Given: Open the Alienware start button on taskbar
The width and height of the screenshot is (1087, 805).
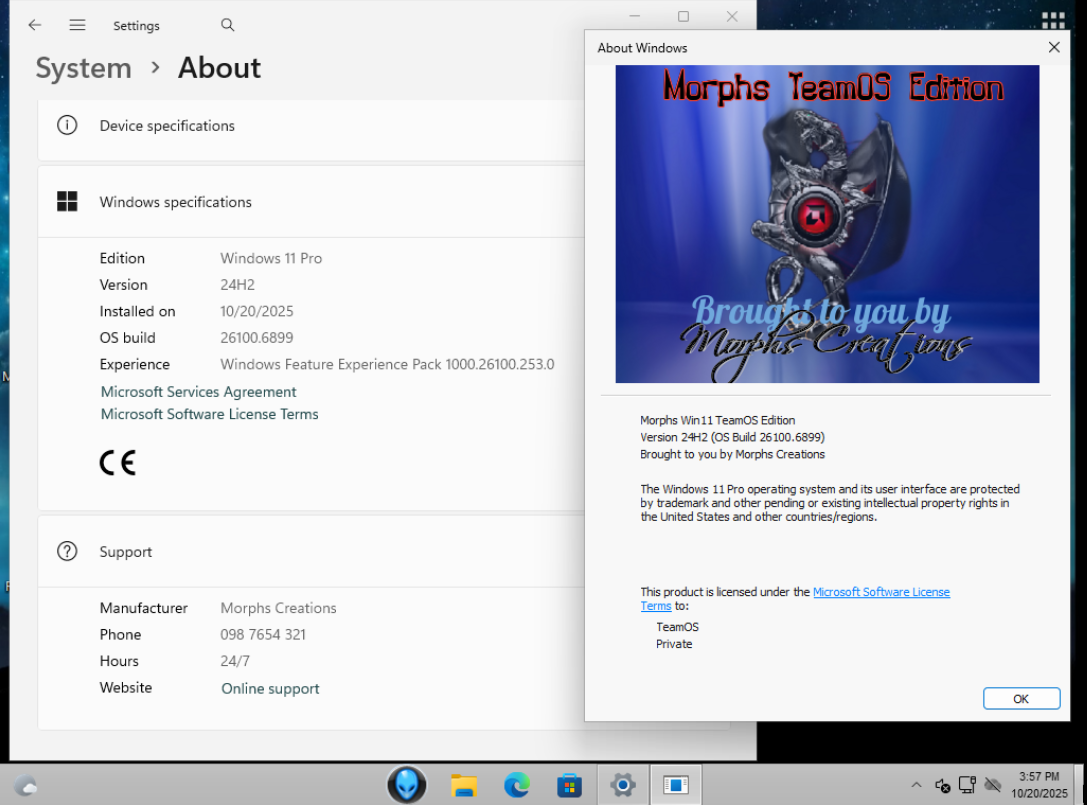Looking at the screenshot, I should [406, 785].
